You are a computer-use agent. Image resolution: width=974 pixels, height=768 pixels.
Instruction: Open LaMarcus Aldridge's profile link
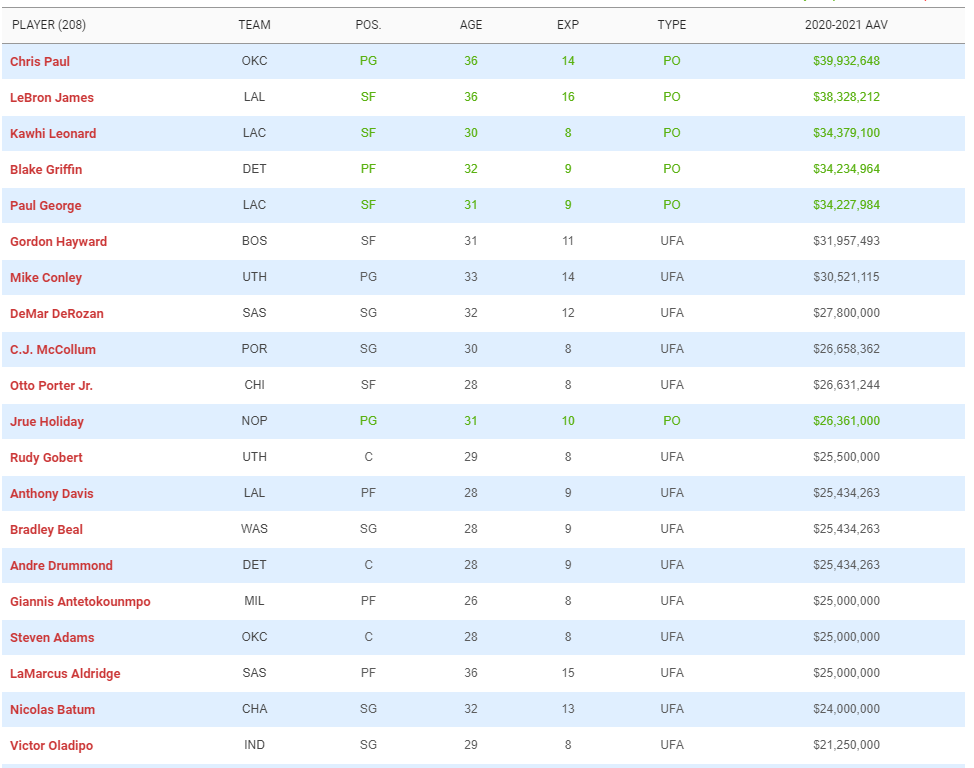coord(65,674)
